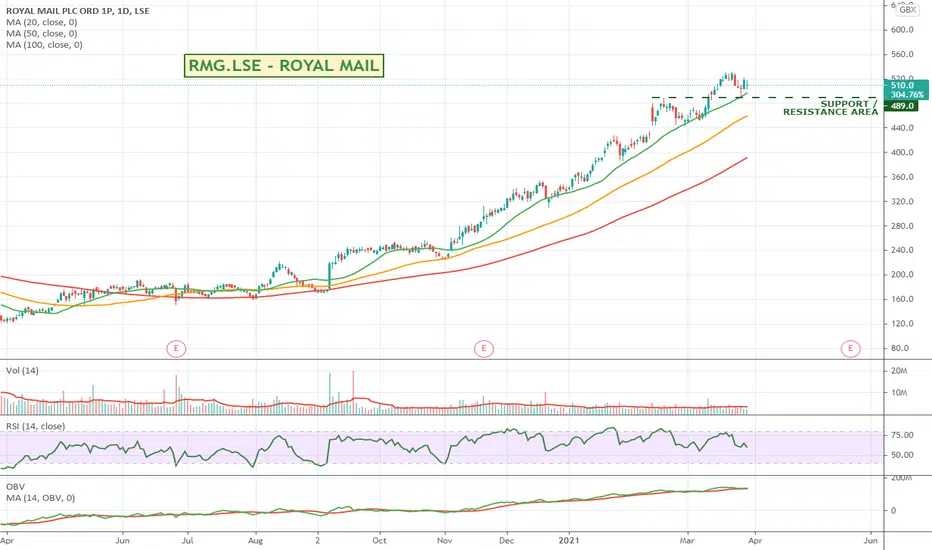Select the MA (100, close, 0) legend
This screenshot has height=550, width=932.
tap(45, 45)
